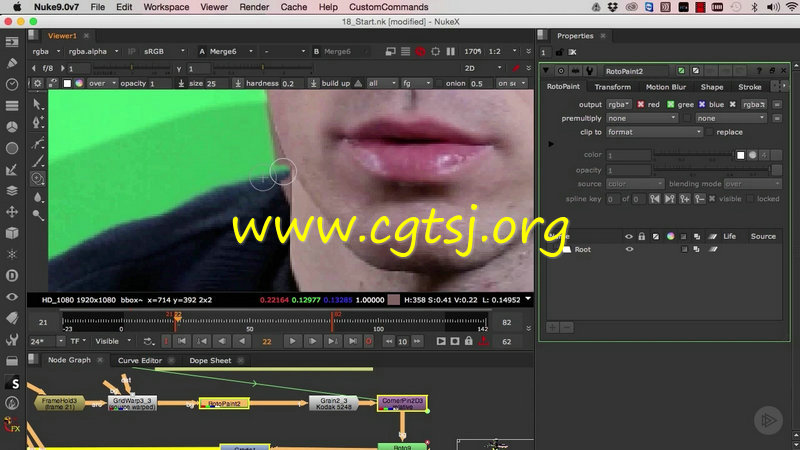Enable the onion skin checkbox

[x=440, y=83]
